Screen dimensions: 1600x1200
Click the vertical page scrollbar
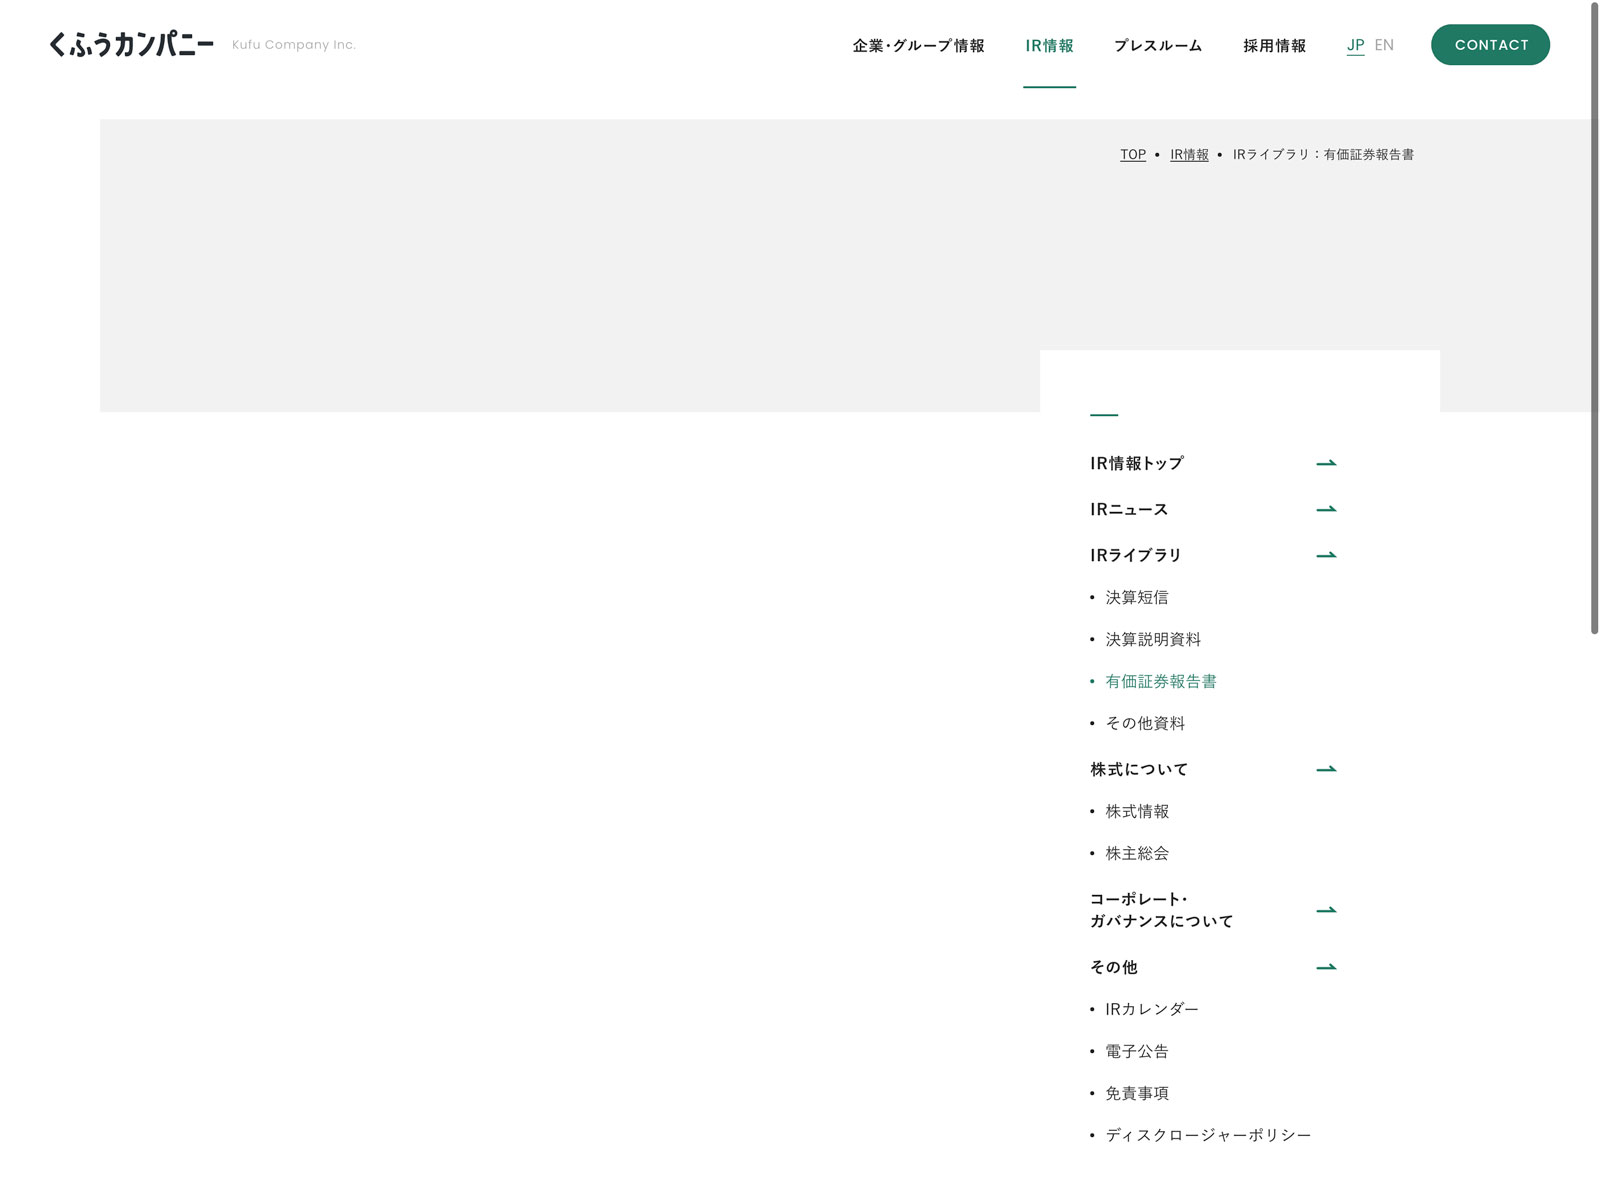tap(1594, 320)
